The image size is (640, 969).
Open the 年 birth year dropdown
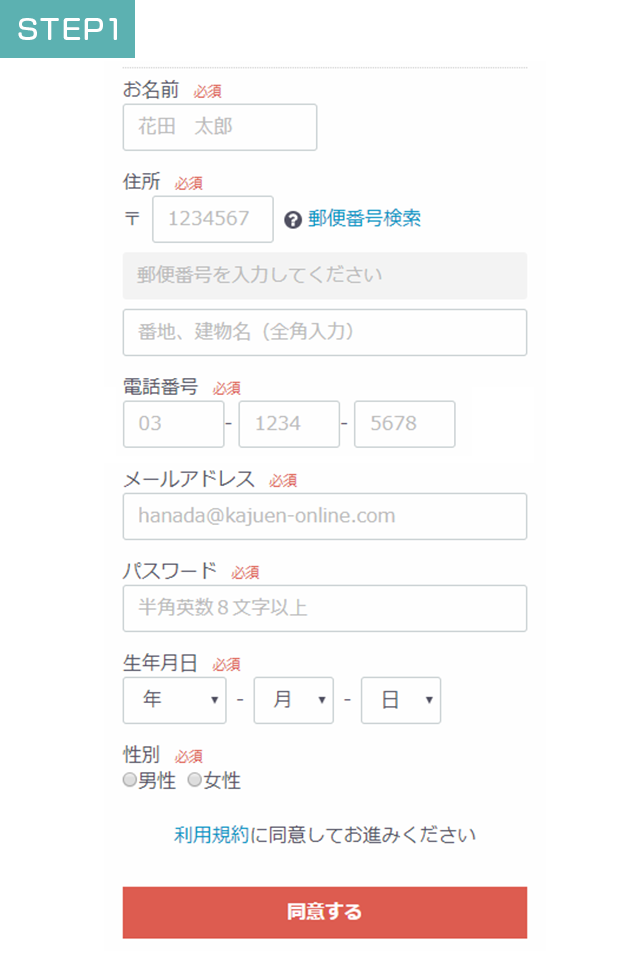tap(174, 700)
